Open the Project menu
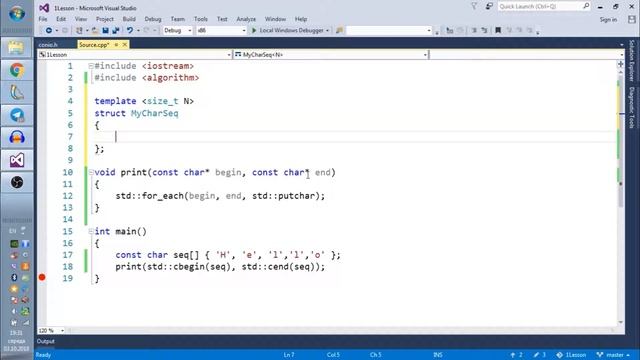 coord(105,19)
